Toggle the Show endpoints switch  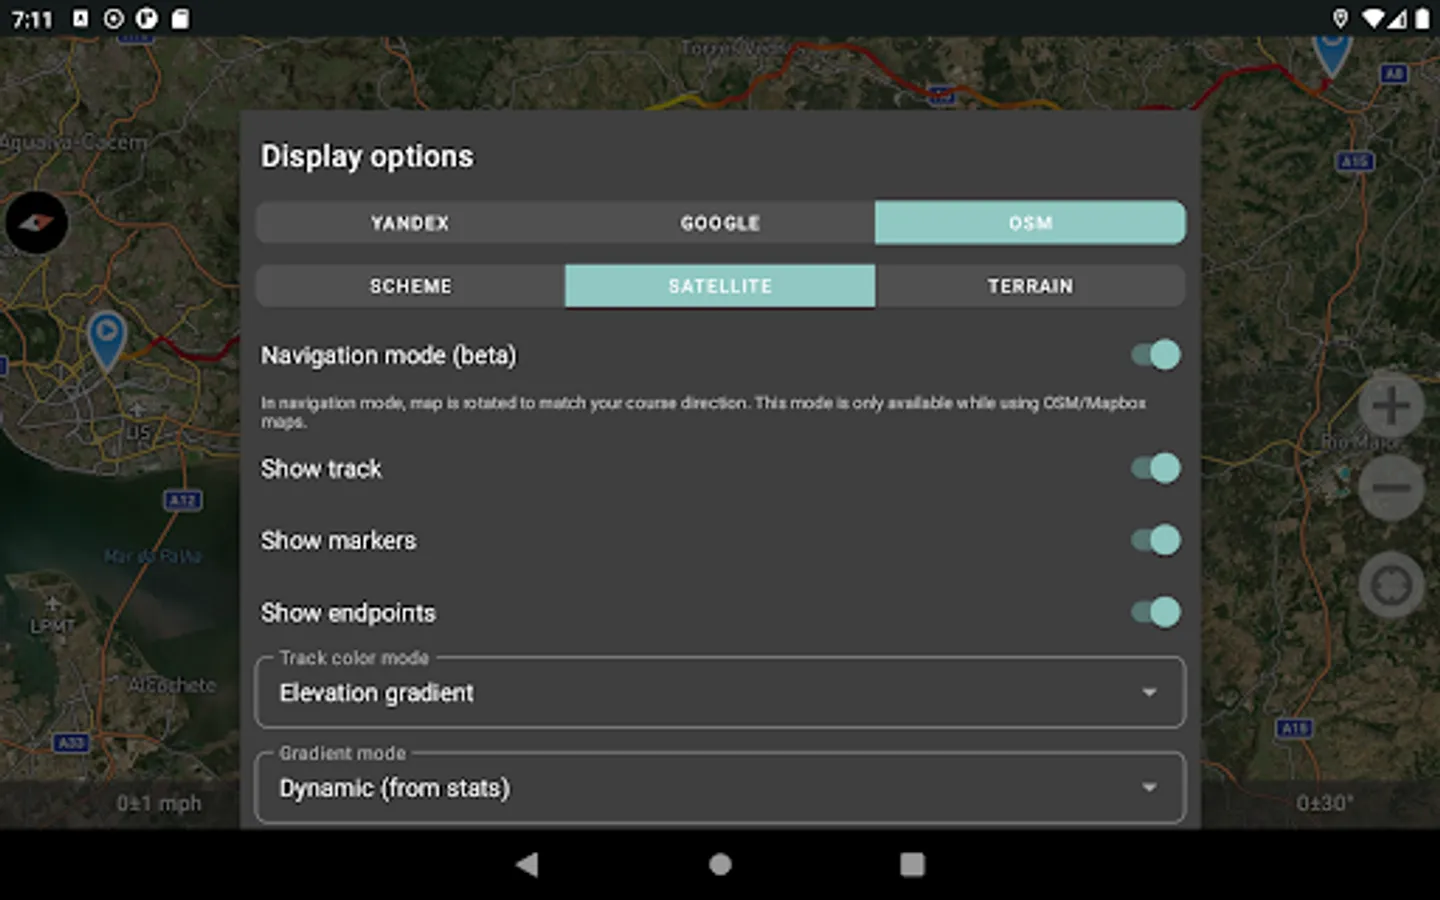click(1155, 612)
